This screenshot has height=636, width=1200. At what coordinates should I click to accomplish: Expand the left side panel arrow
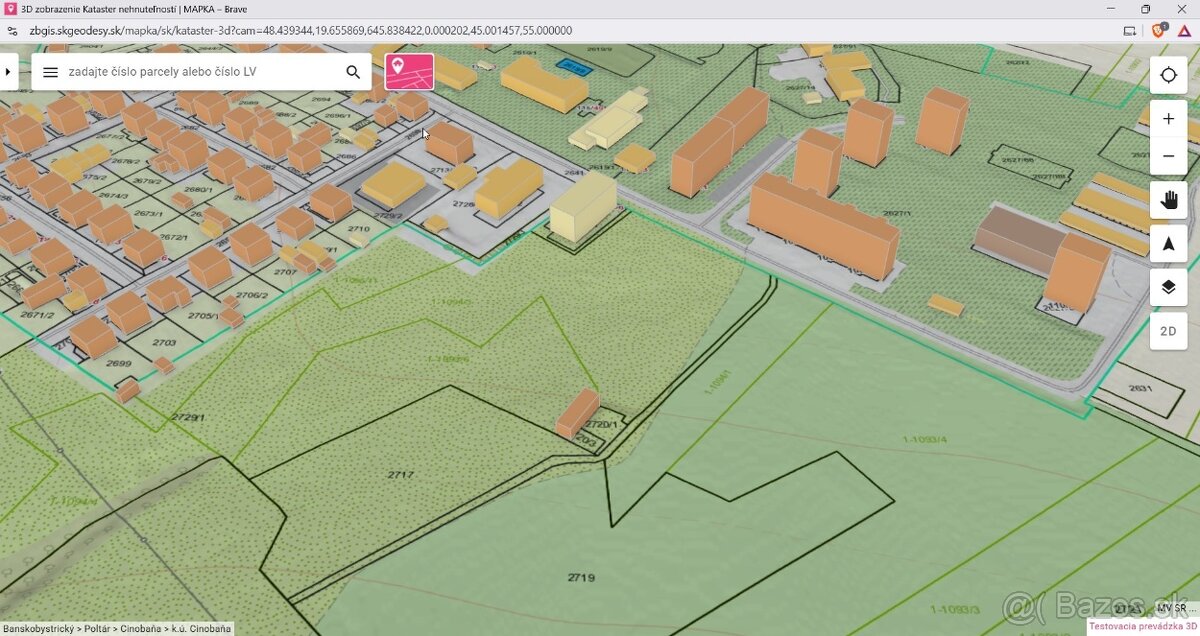[9, 72]
